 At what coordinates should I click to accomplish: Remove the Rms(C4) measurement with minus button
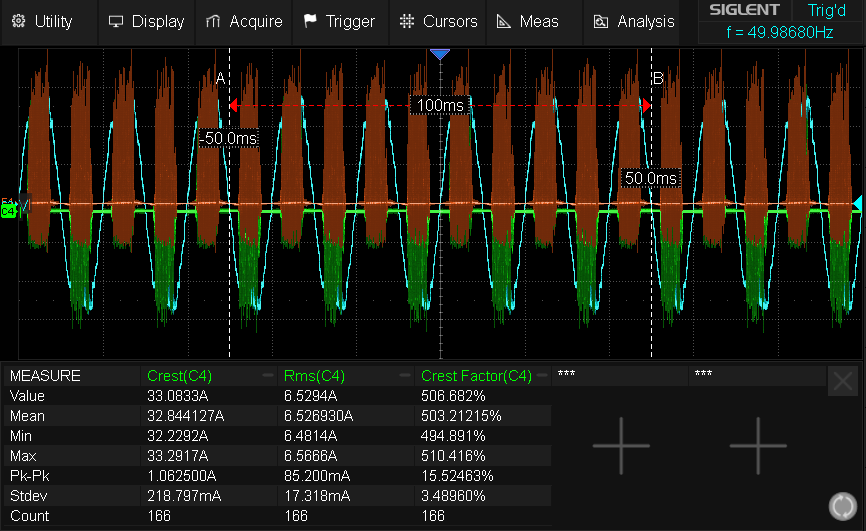[x=406, y=376]
